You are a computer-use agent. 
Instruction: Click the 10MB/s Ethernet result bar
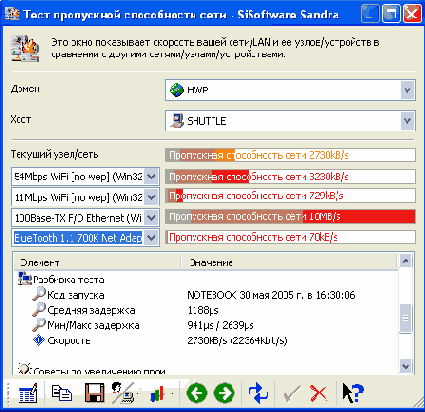click(x=290, y=217)
